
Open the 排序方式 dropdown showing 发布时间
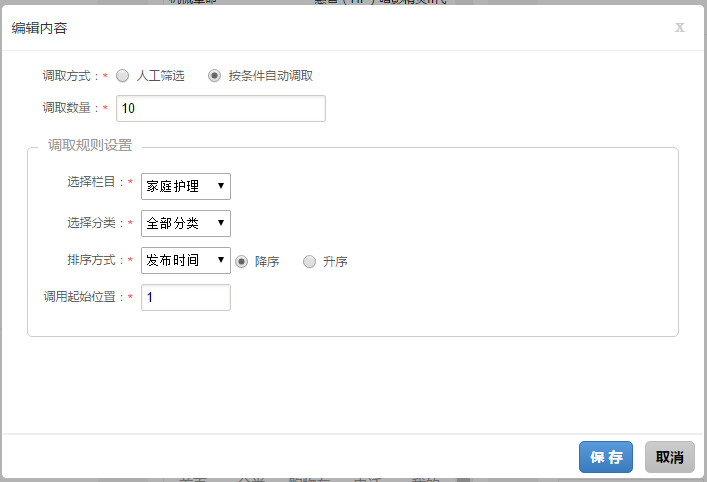(x=186, y=261)
